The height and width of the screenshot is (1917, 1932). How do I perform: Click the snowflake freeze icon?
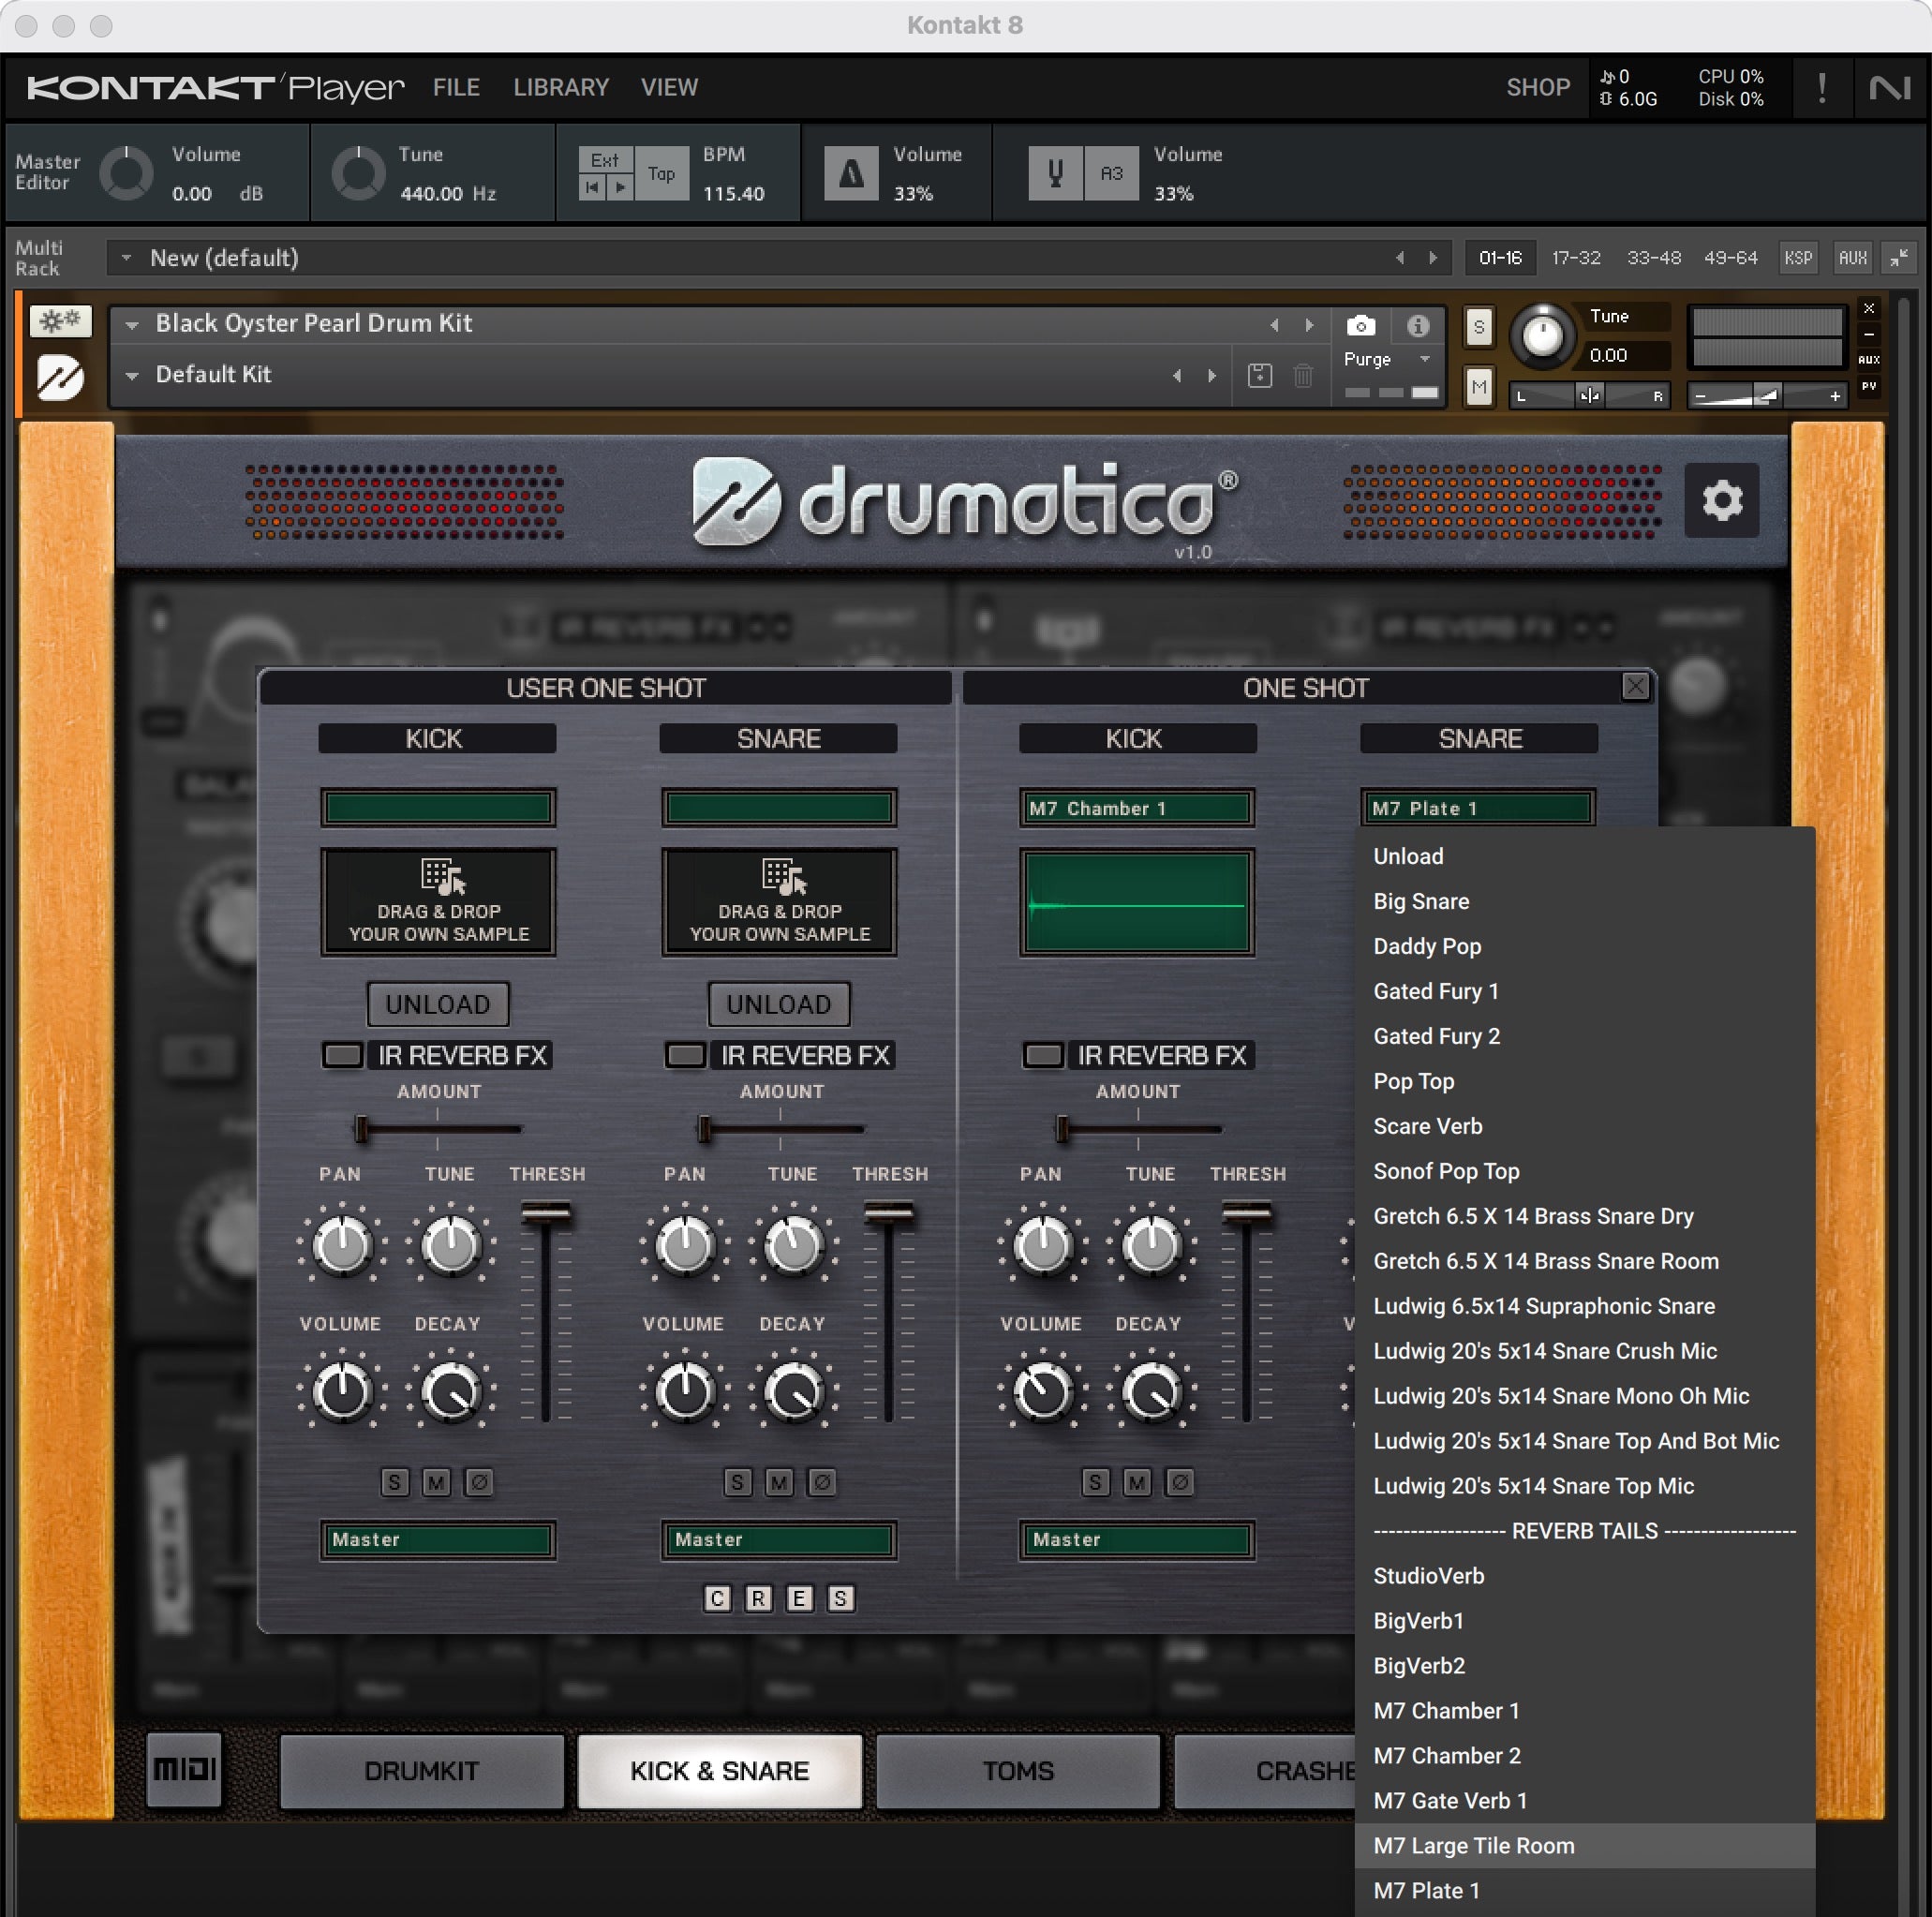pos(60,321)
